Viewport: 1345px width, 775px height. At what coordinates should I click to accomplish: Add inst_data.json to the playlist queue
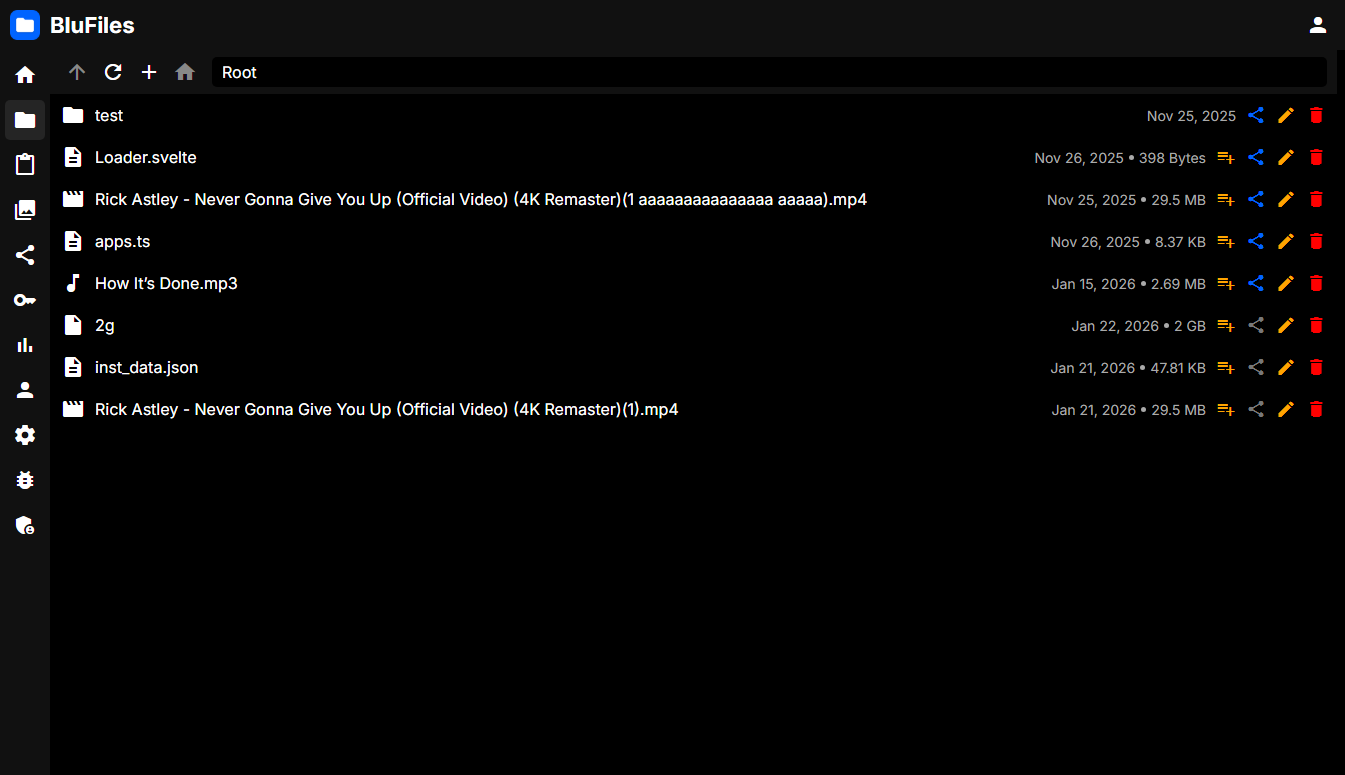click(x=1225, y=368)
